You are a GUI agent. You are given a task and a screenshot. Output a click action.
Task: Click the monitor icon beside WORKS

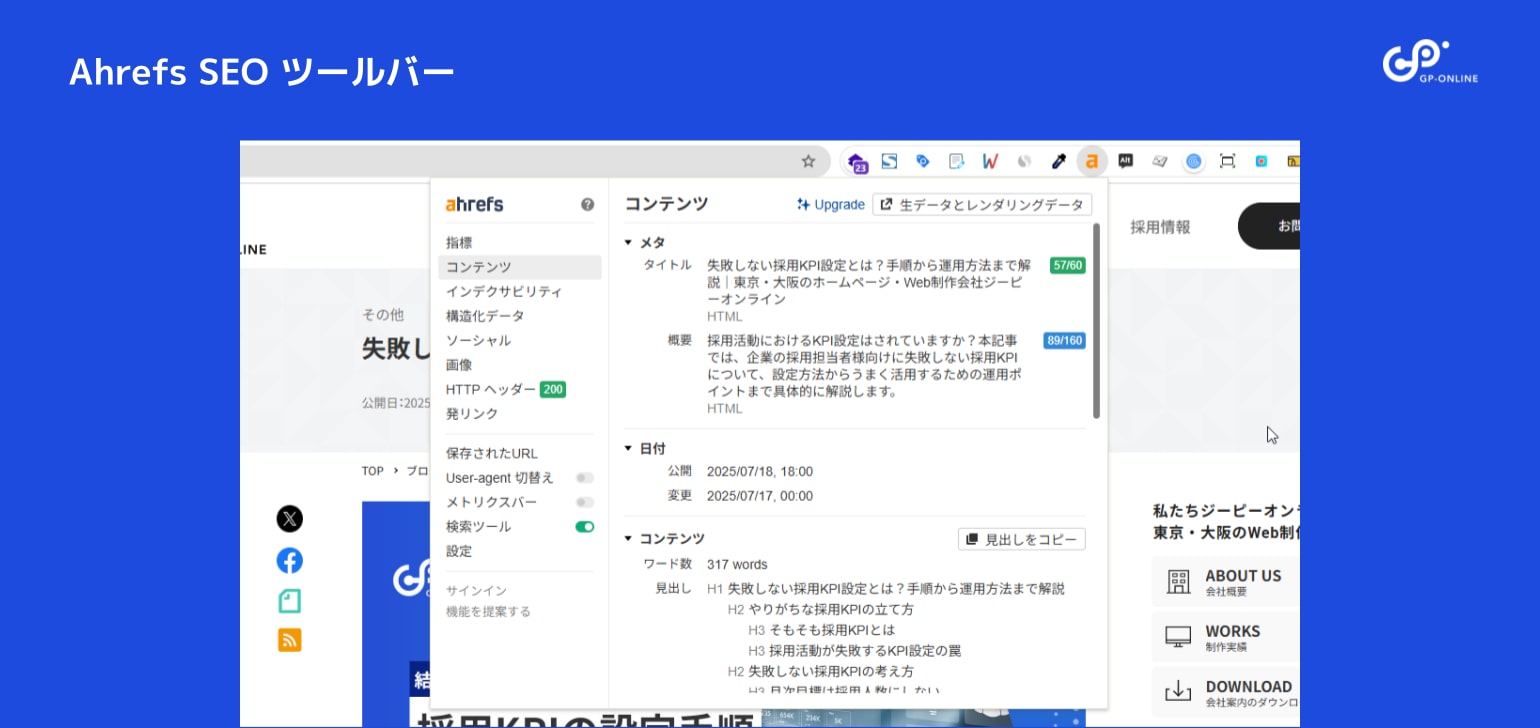click(1179, 637)
